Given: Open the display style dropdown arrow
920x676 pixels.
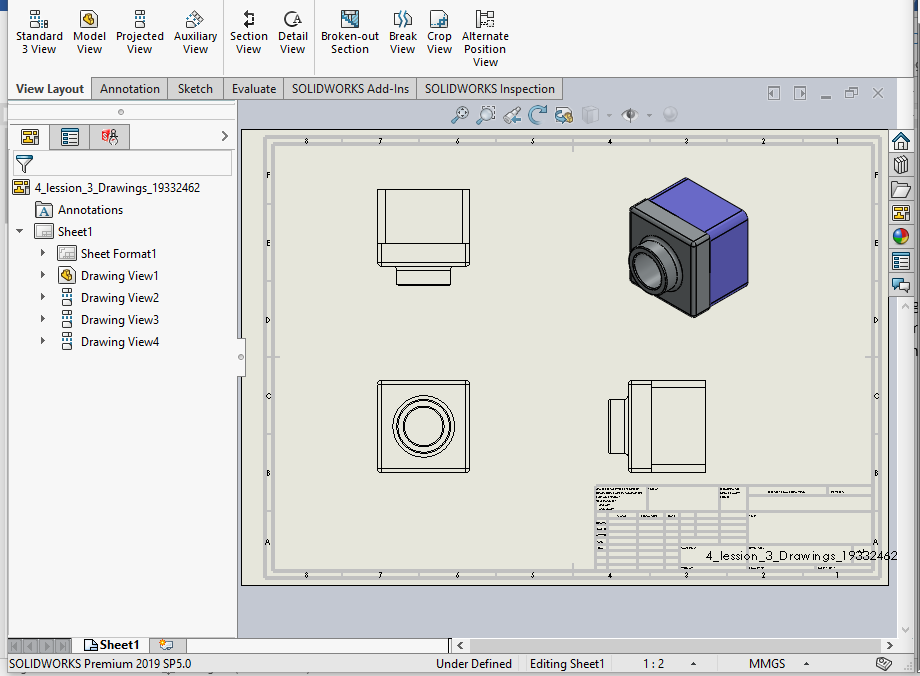Looking at the screenshot, I should [609, 115].
